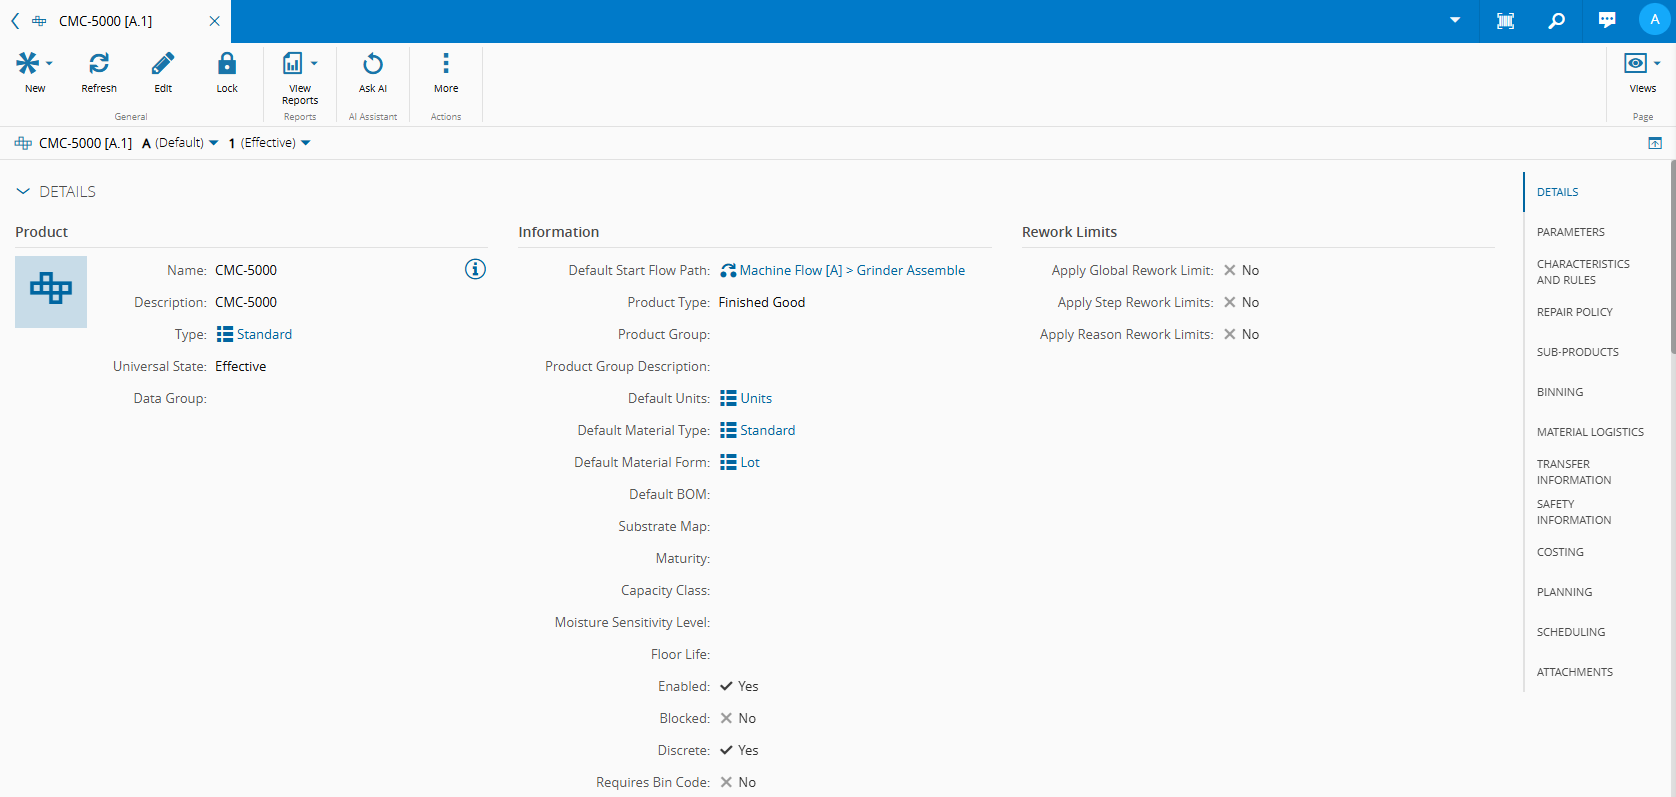Open the Default Material Type Standard link
This screenshot has width=1676, height=797.
(x=768, y=430)
